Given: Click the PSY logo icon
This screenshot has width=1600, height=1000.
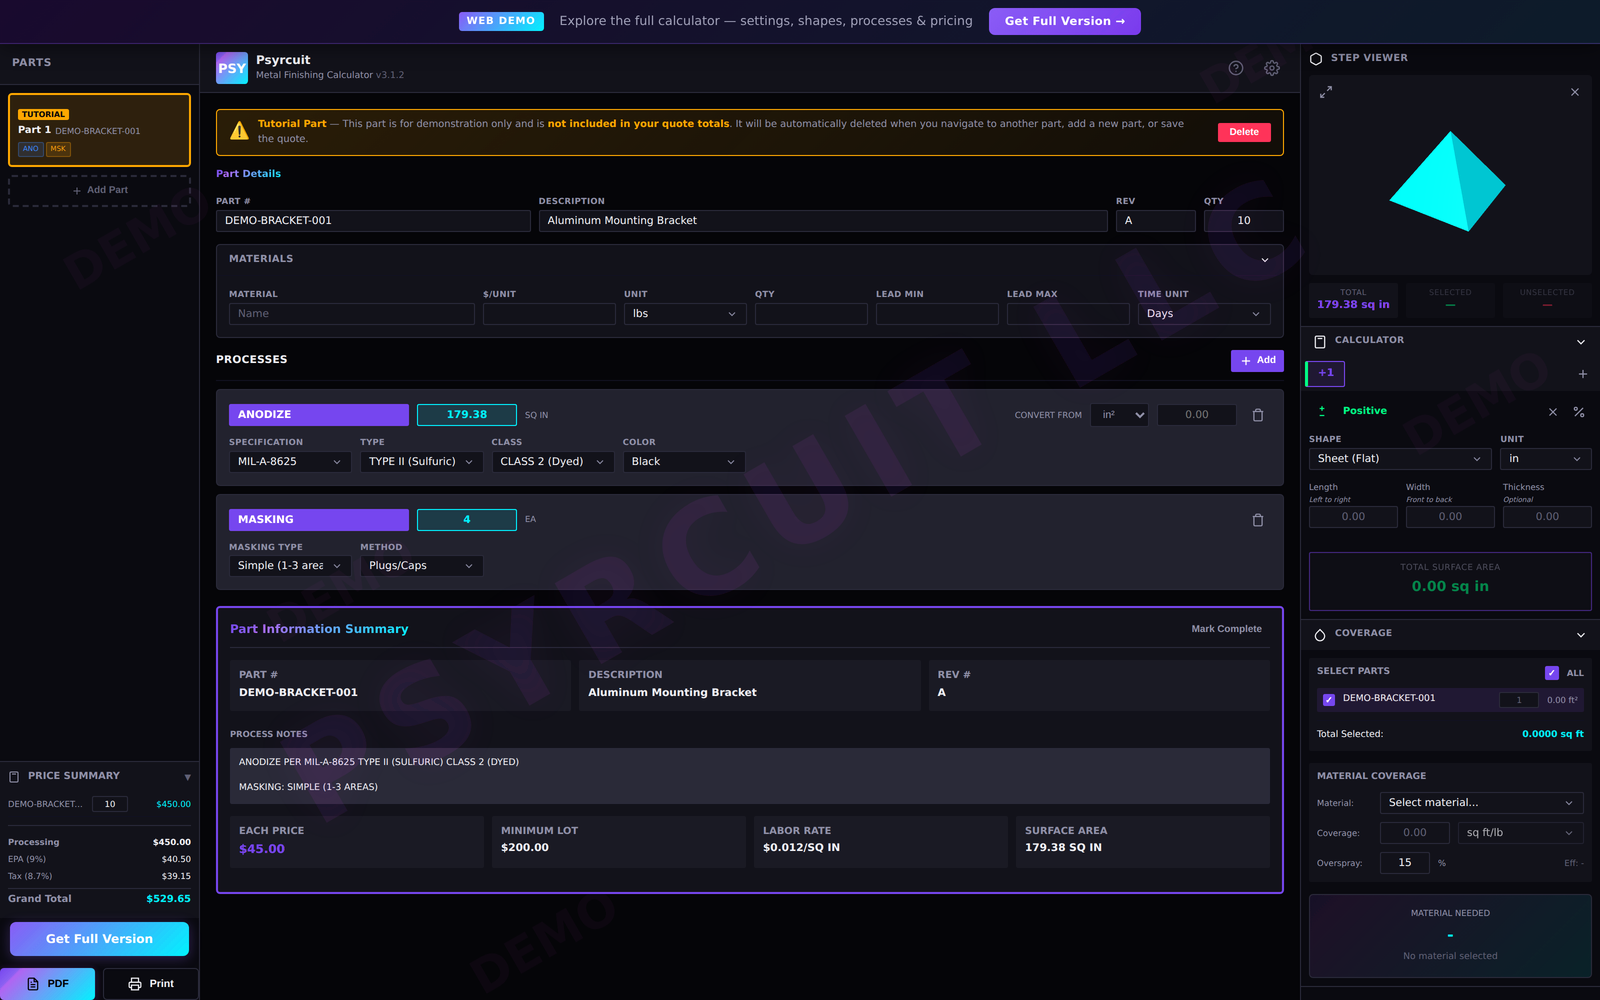Looking at the screenshot, I should click(x=232, y=68).
